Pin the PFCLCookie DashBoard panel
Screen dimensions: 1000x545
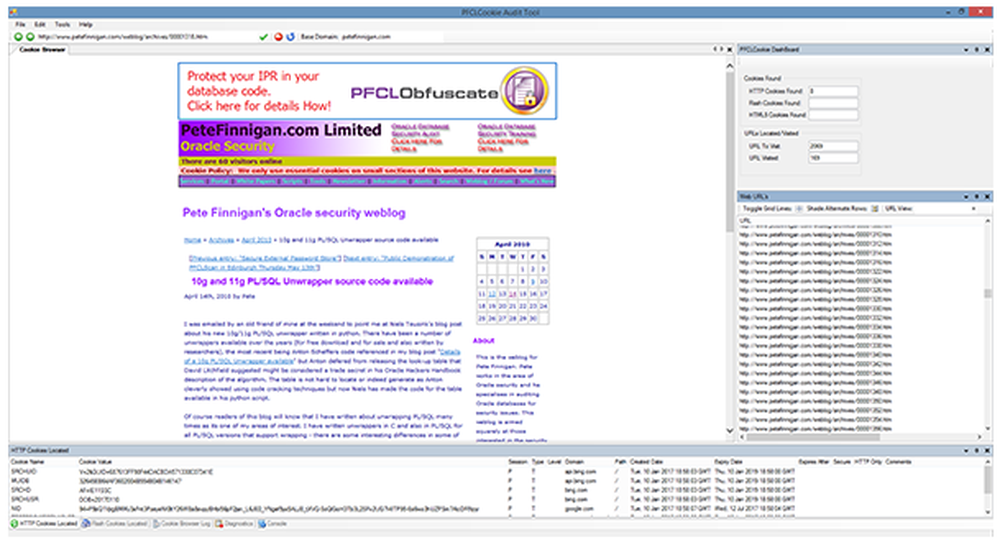point(976,49)
